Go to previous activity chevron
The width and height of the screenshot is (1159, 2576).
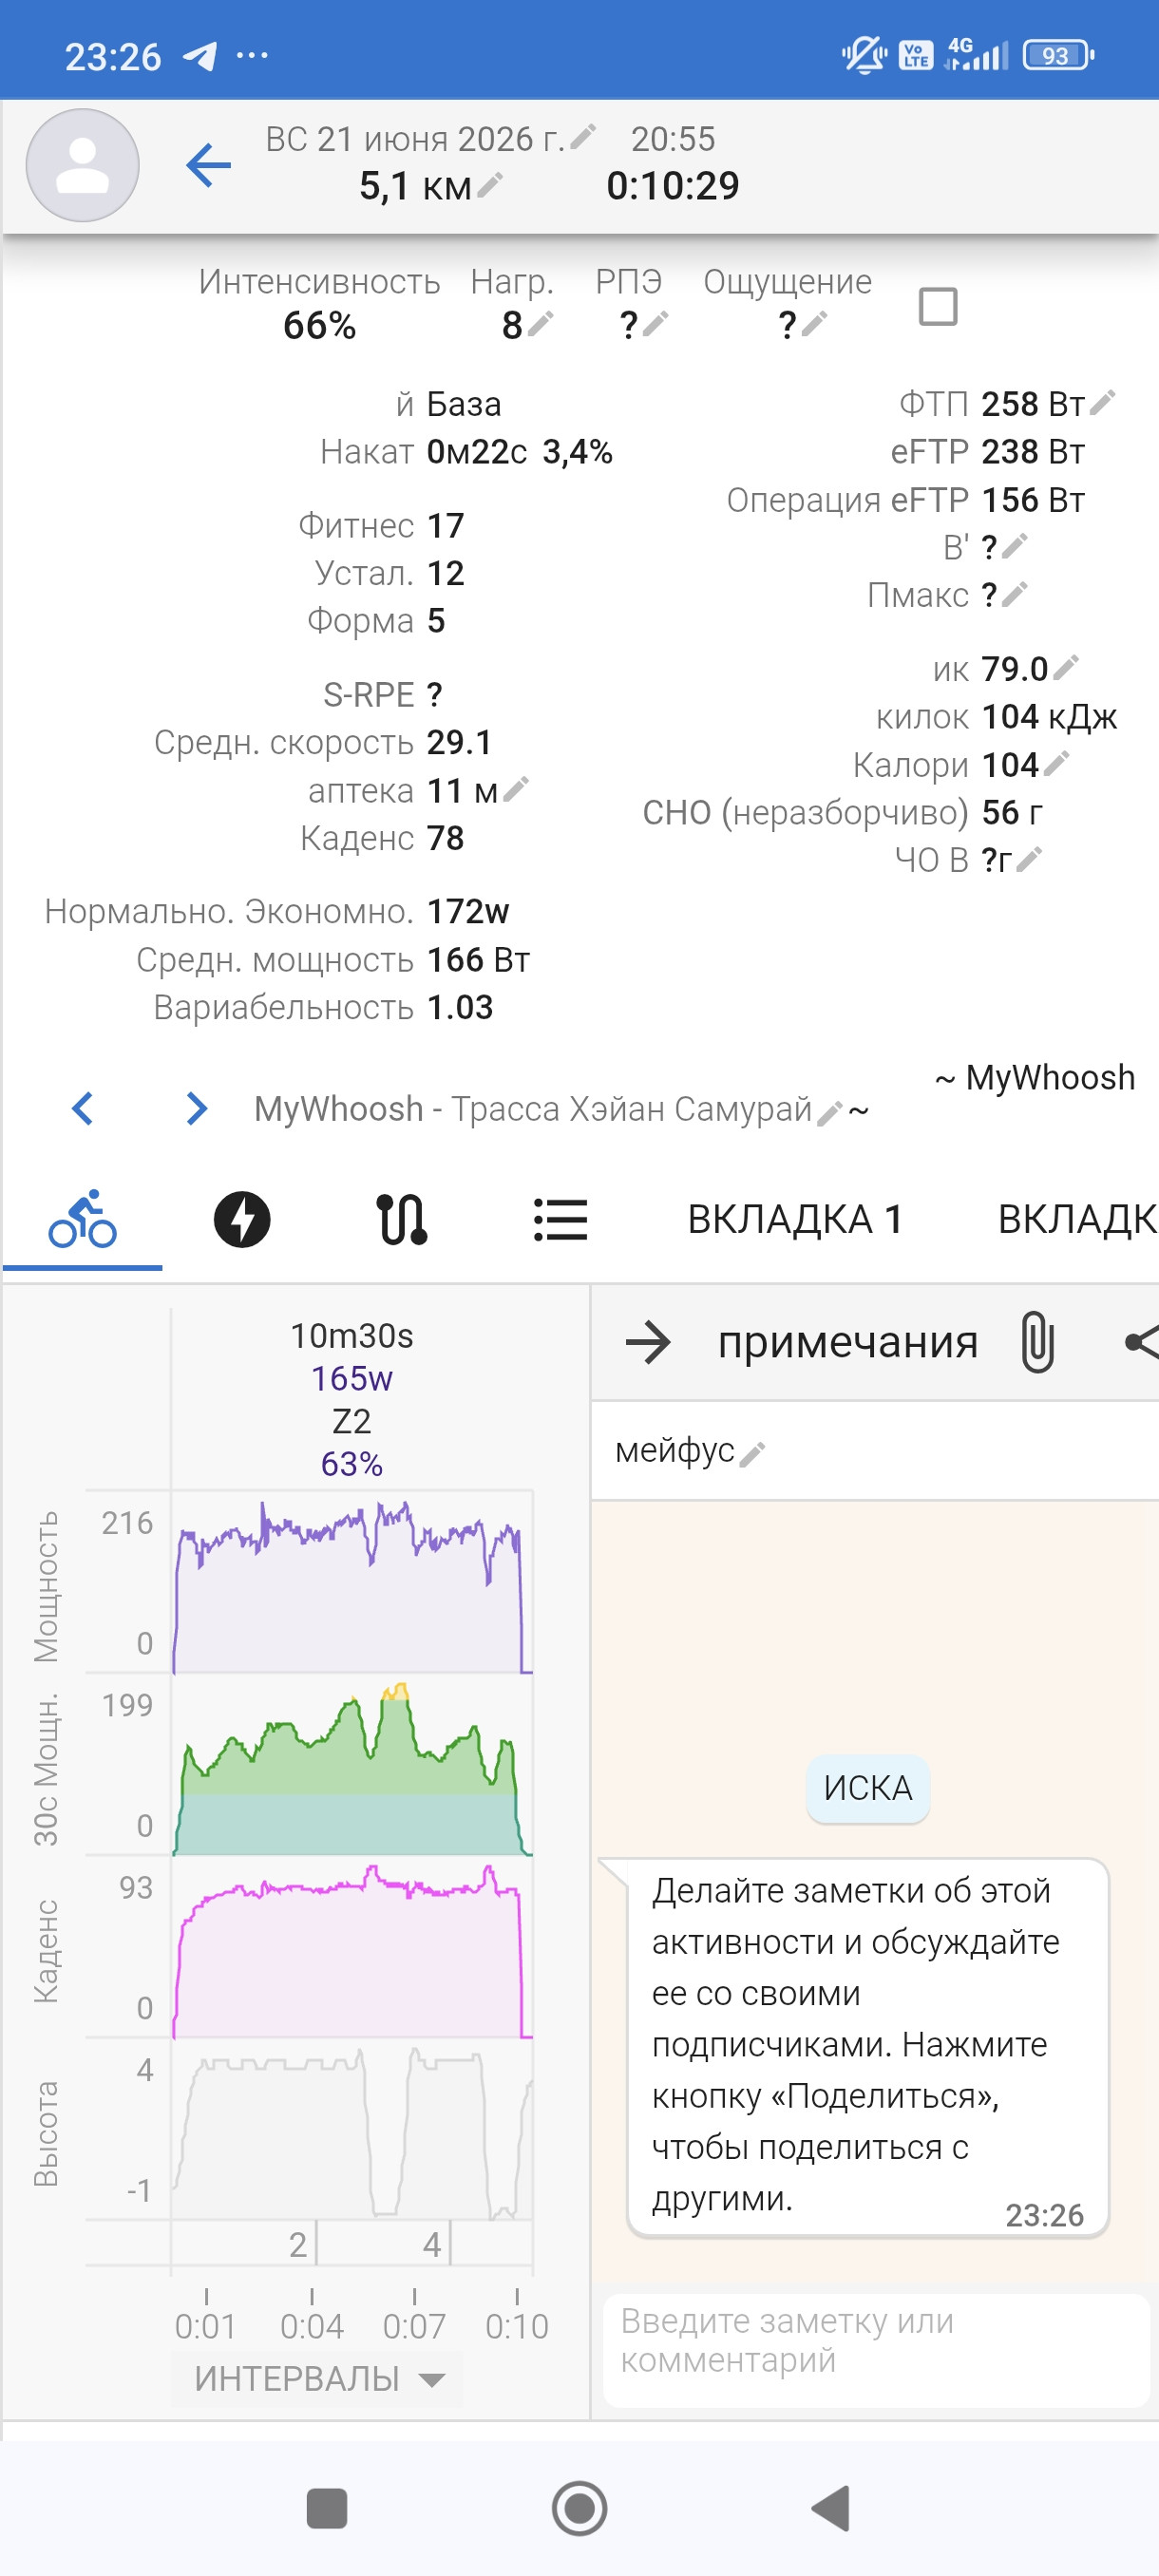pos(83,1108)
